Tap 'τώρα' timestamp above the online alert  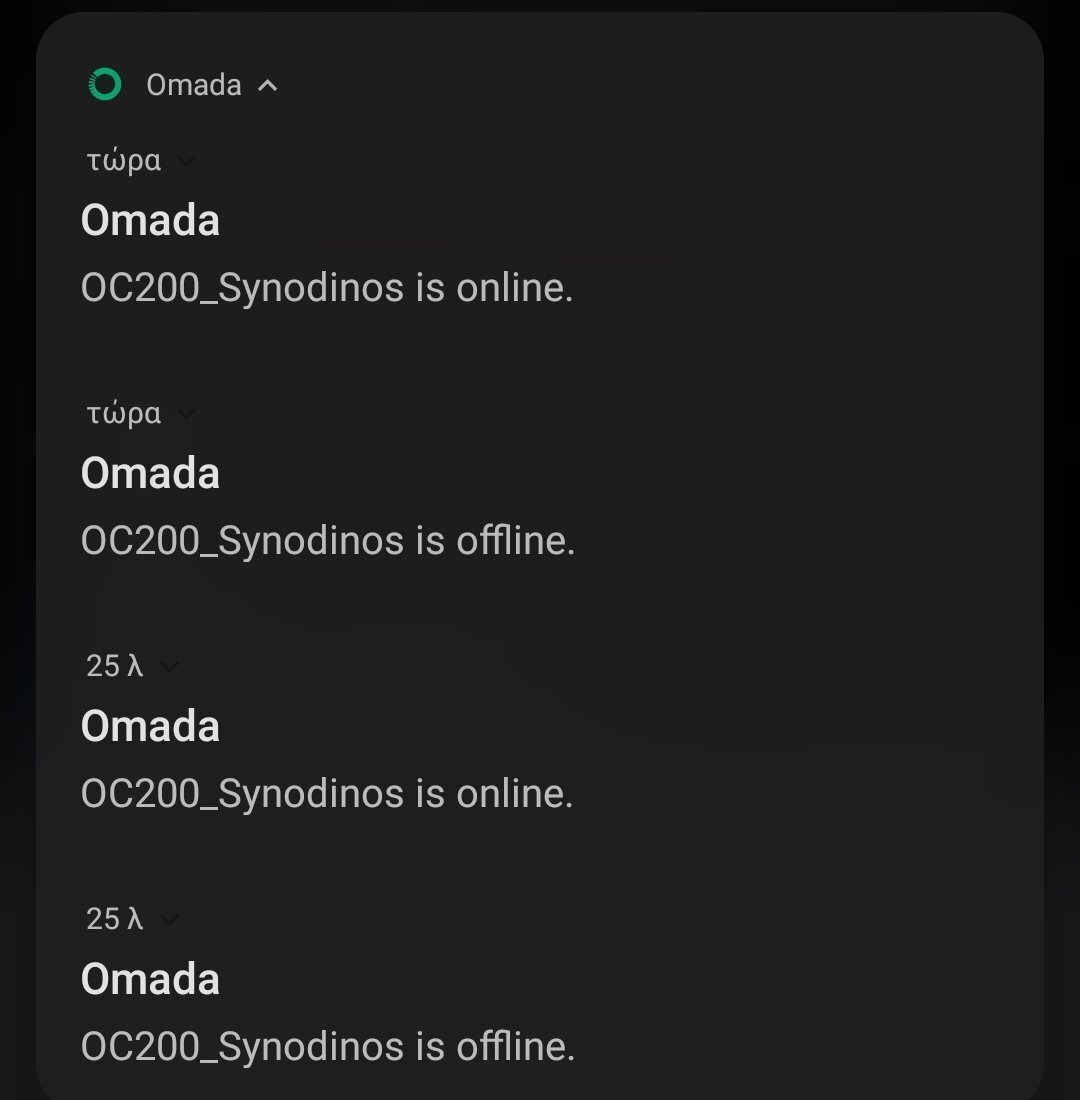[124, 161]
